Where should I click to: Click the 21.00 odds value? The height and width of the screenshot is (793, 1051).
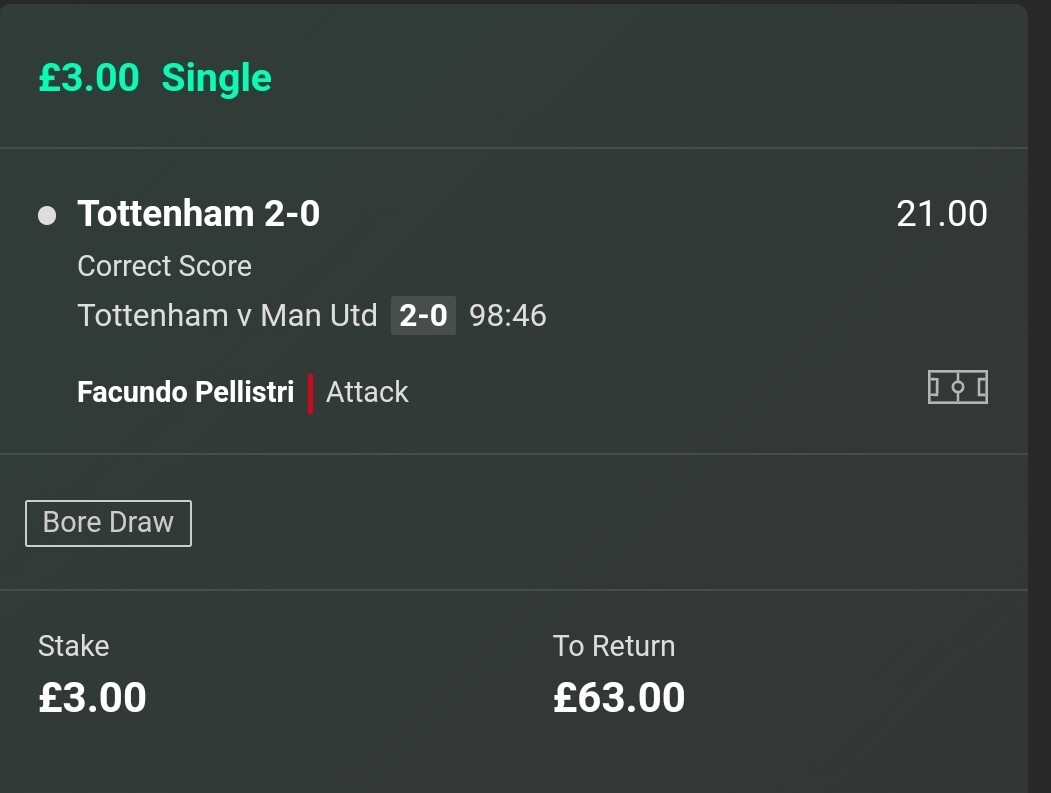click(942, 215)
